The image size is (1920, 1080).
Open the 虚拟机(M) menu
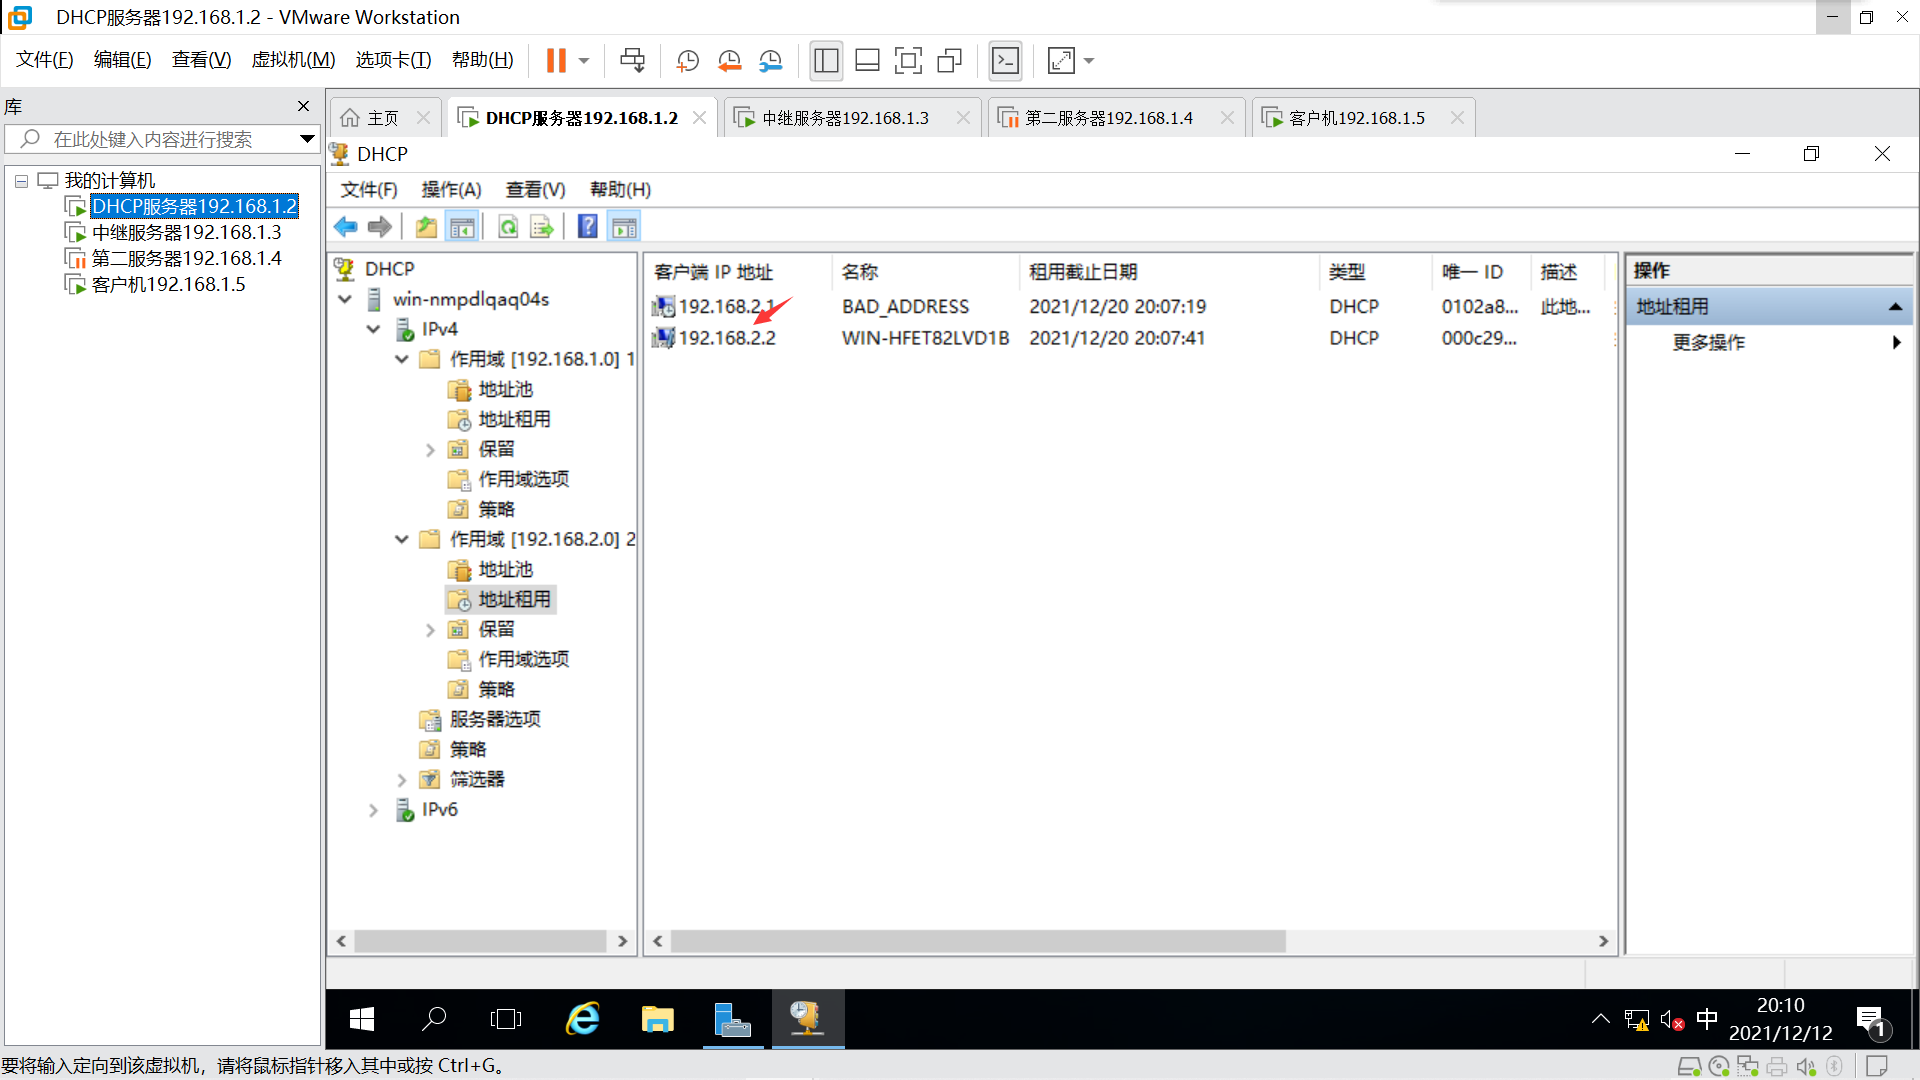pyautogui.click(x=293, y=60)
